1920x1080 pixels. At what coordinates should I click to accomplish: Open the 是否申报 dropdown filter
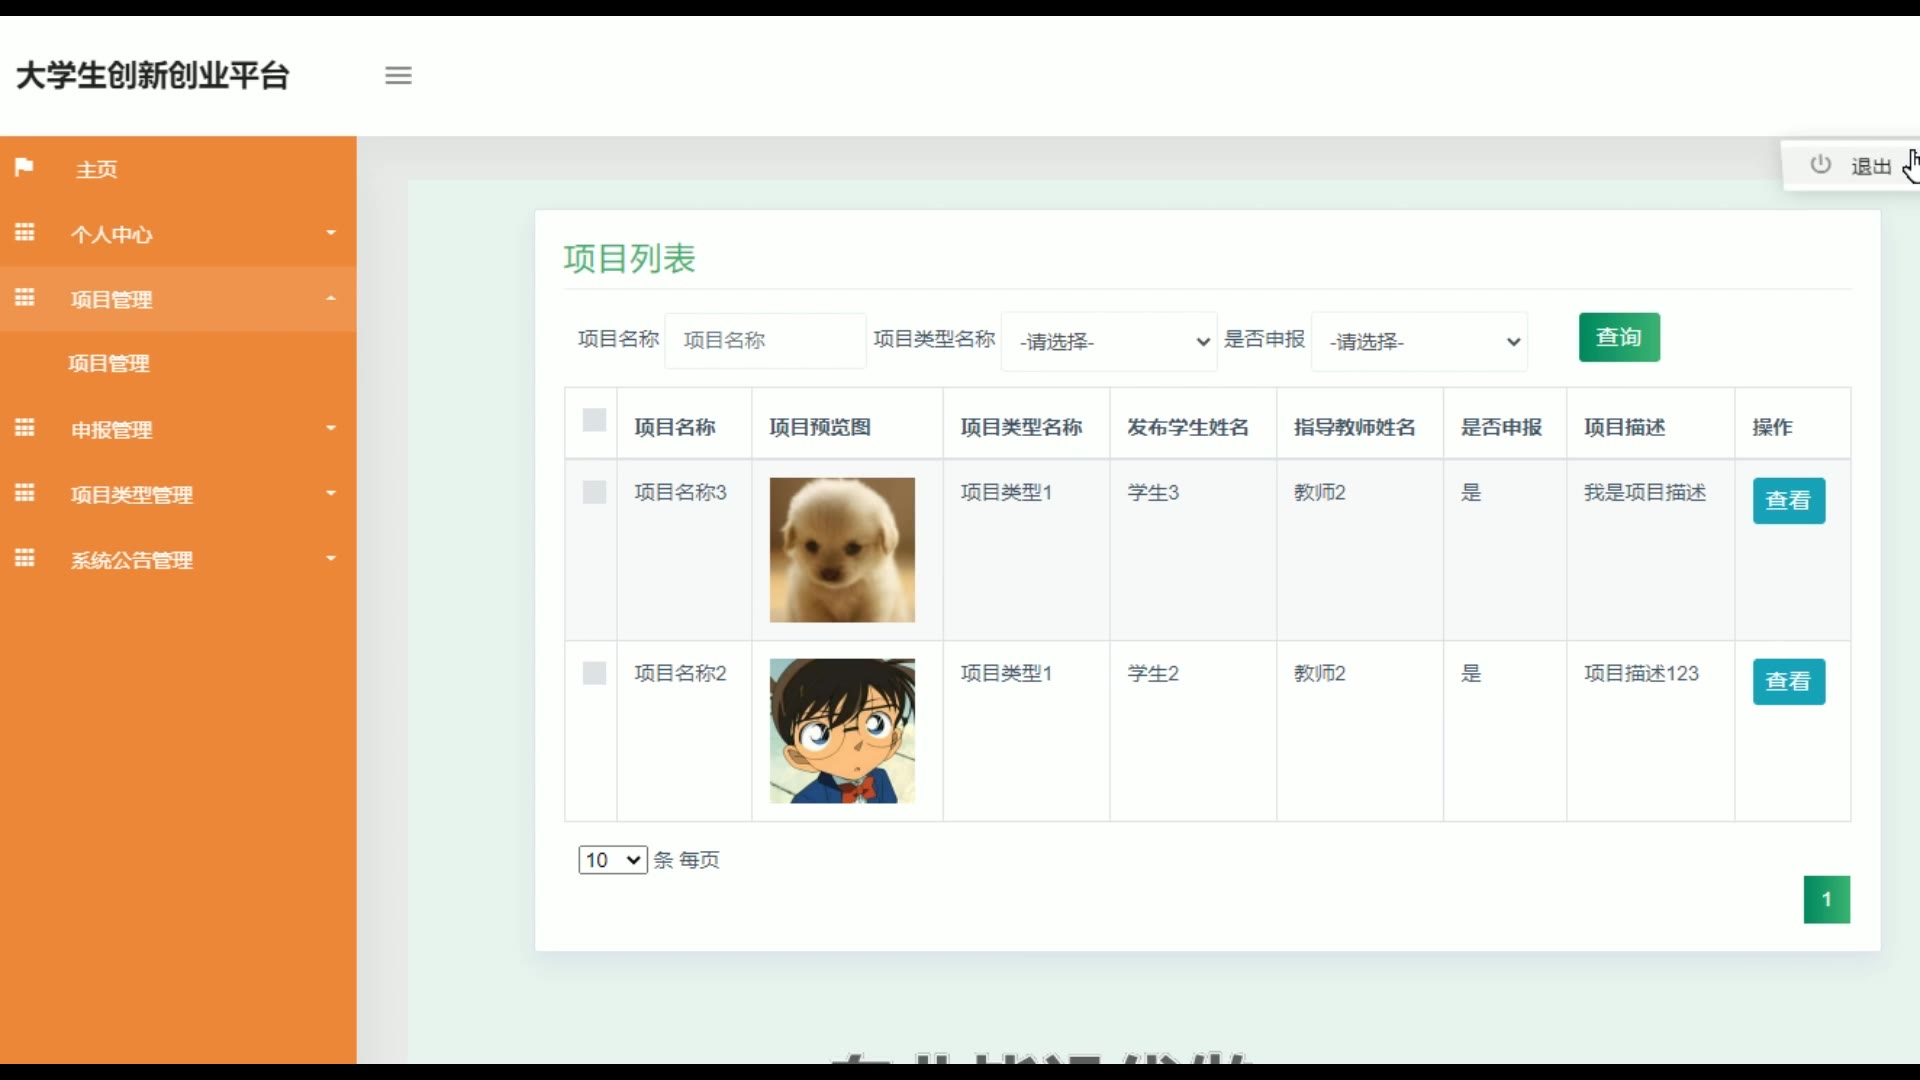1419,342
